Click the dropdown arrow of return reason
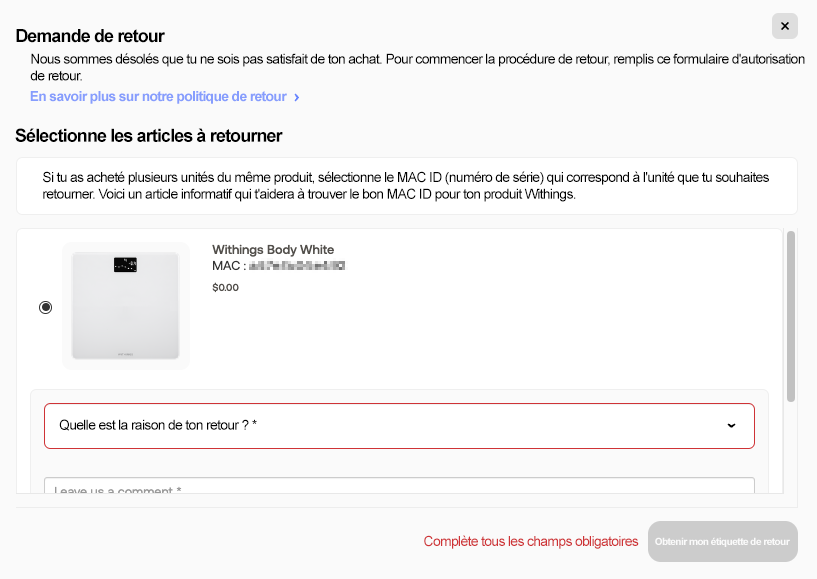 (731, 426)
